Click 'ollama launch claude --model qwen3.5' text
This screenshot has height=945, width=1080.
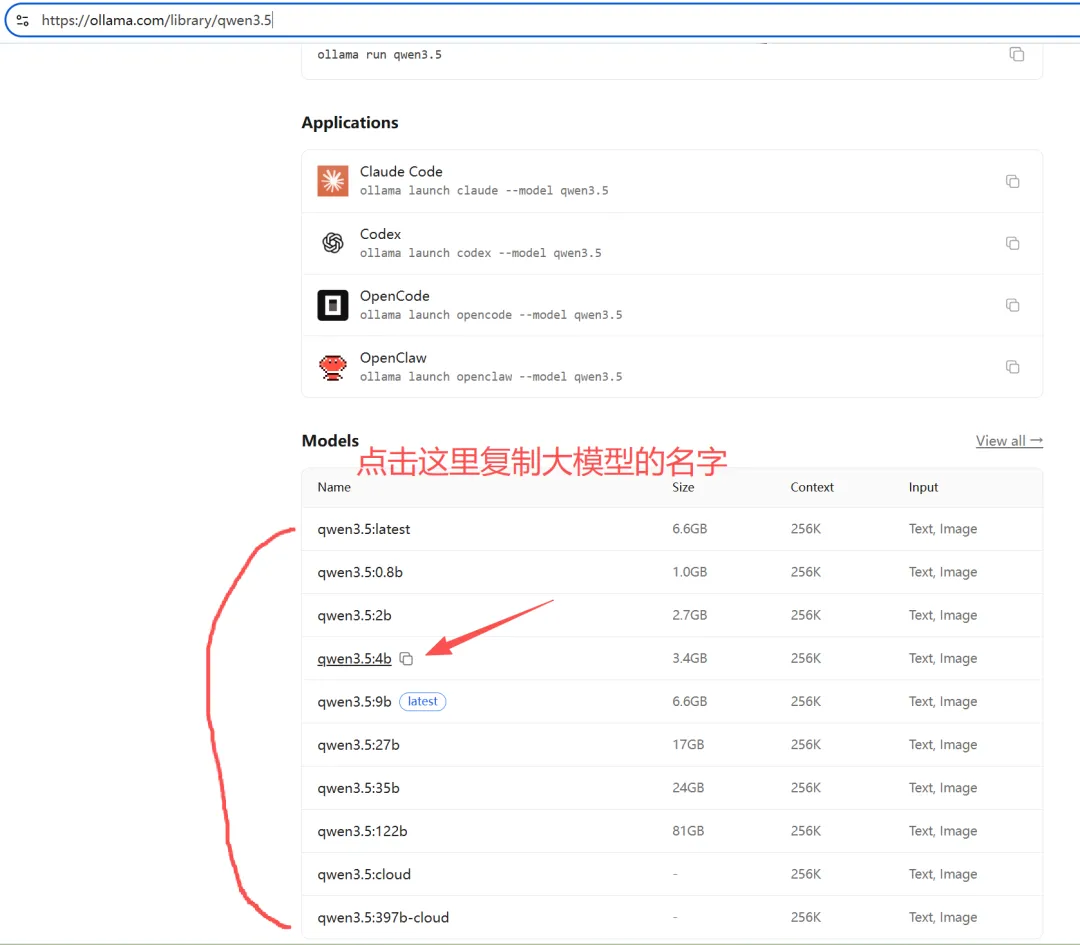[484, 191]
